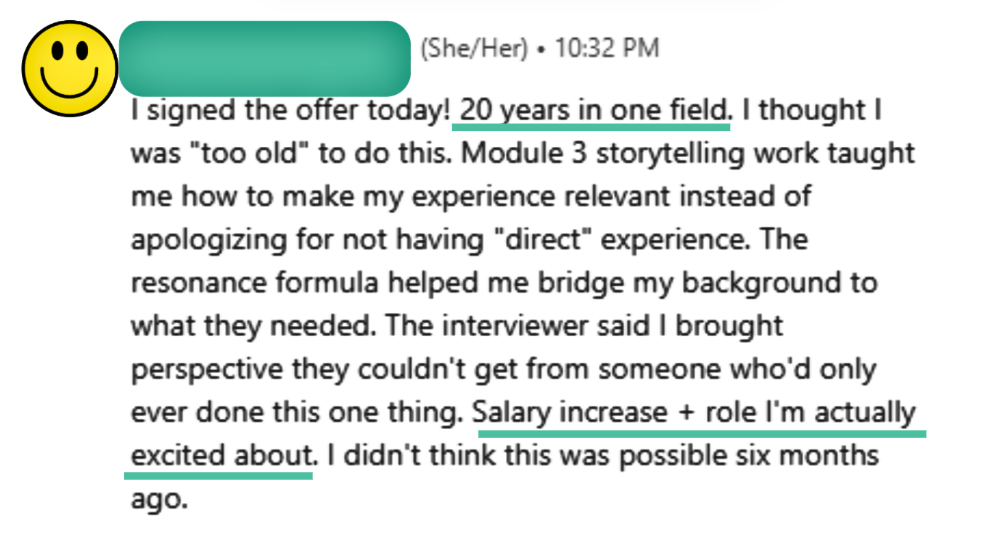The width and height of the screenshot is (1000, 540).
Task: Click the final word "ago."
Action: tap(158, 499)
